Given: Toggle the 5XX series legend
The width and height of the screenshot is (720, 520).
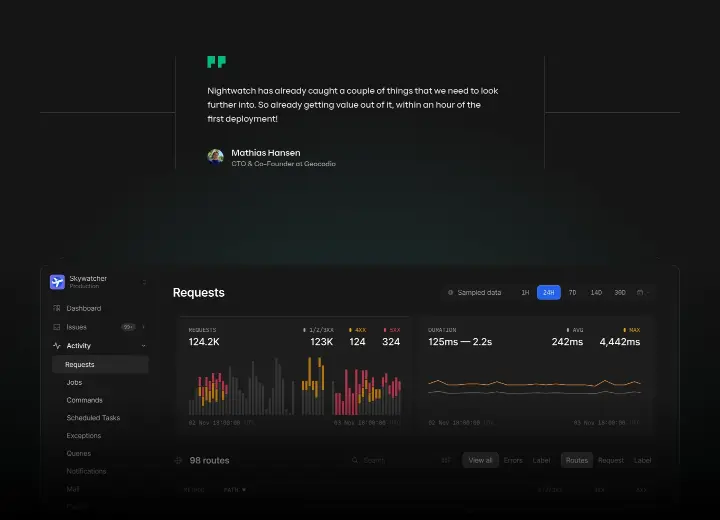Looking at the screenshot, I should (x=392, y=330).
